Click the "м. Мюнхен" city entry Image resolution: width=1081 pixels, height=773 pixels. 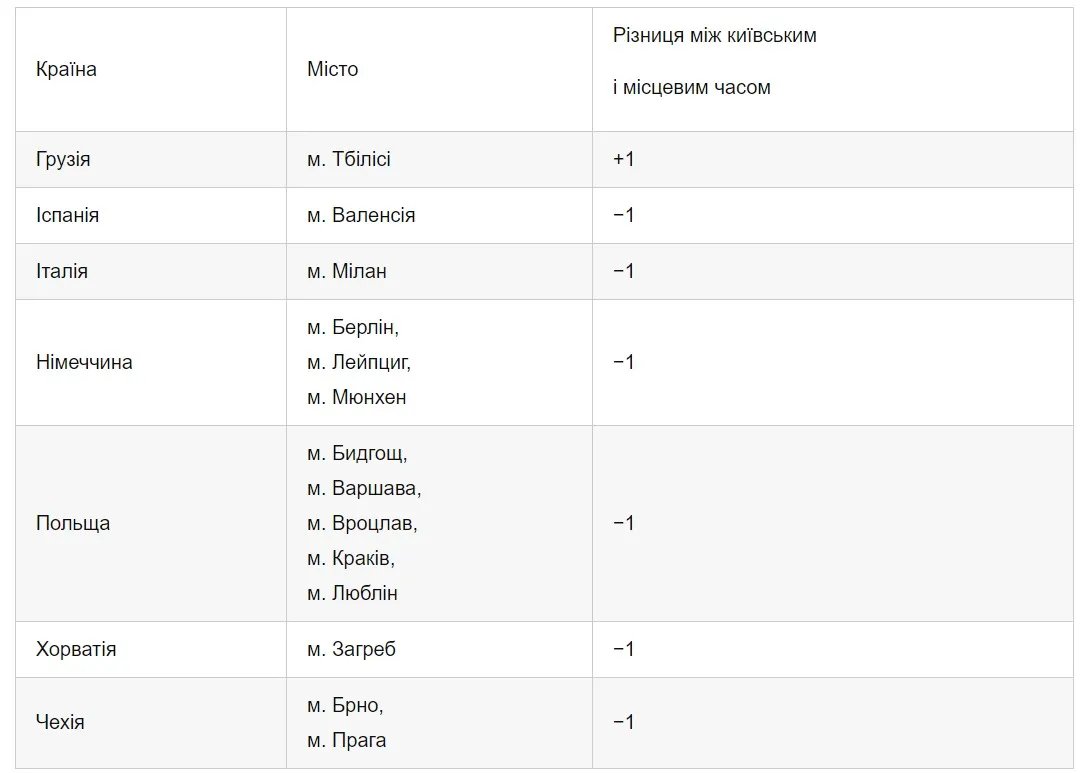357,397
